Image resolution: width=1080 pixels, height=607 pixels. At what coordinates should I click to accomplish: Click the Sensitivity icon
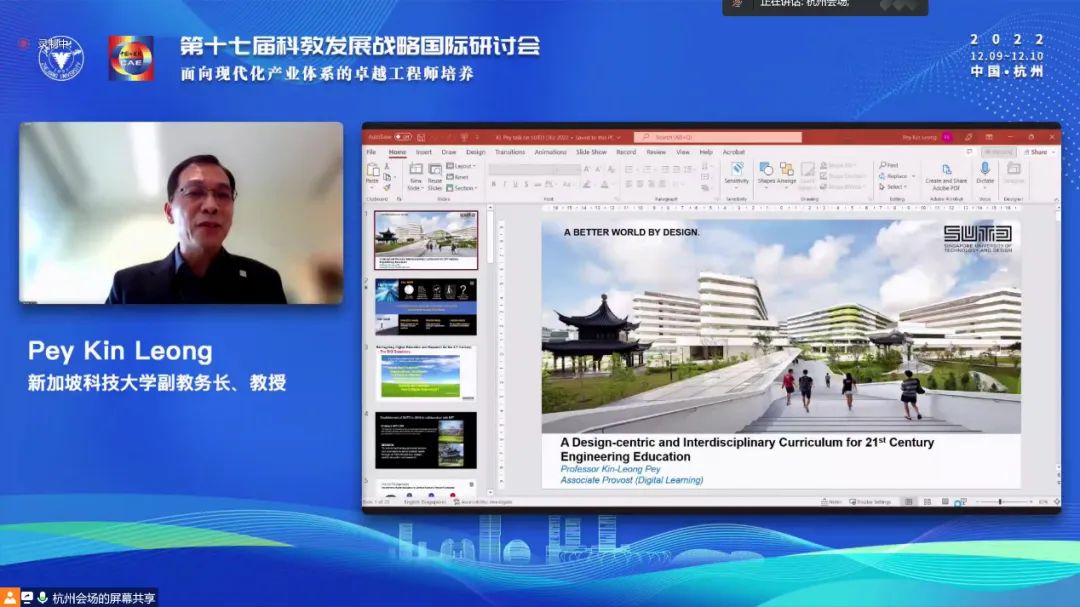point(736,172)
